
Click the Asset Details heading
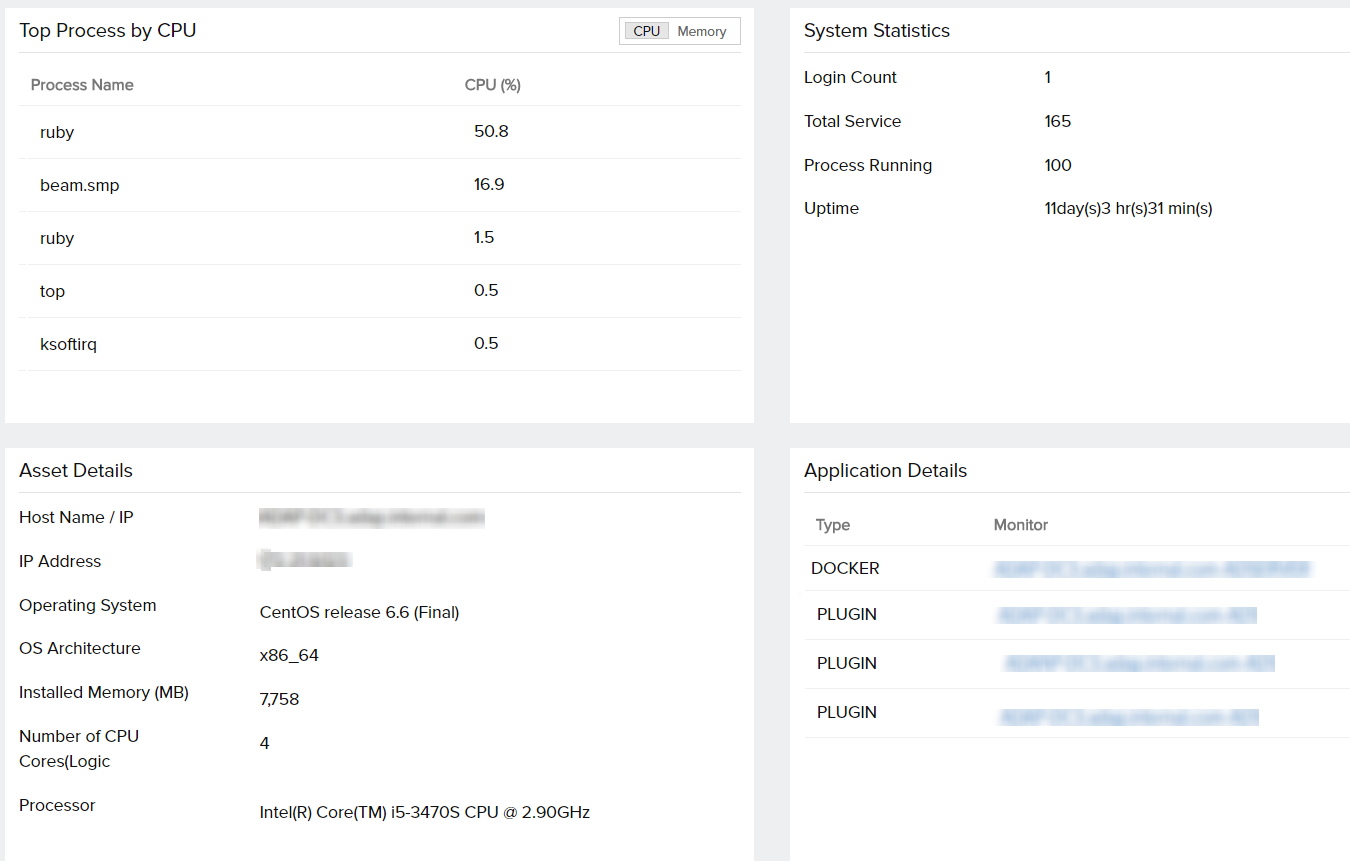tap(75, 470)
